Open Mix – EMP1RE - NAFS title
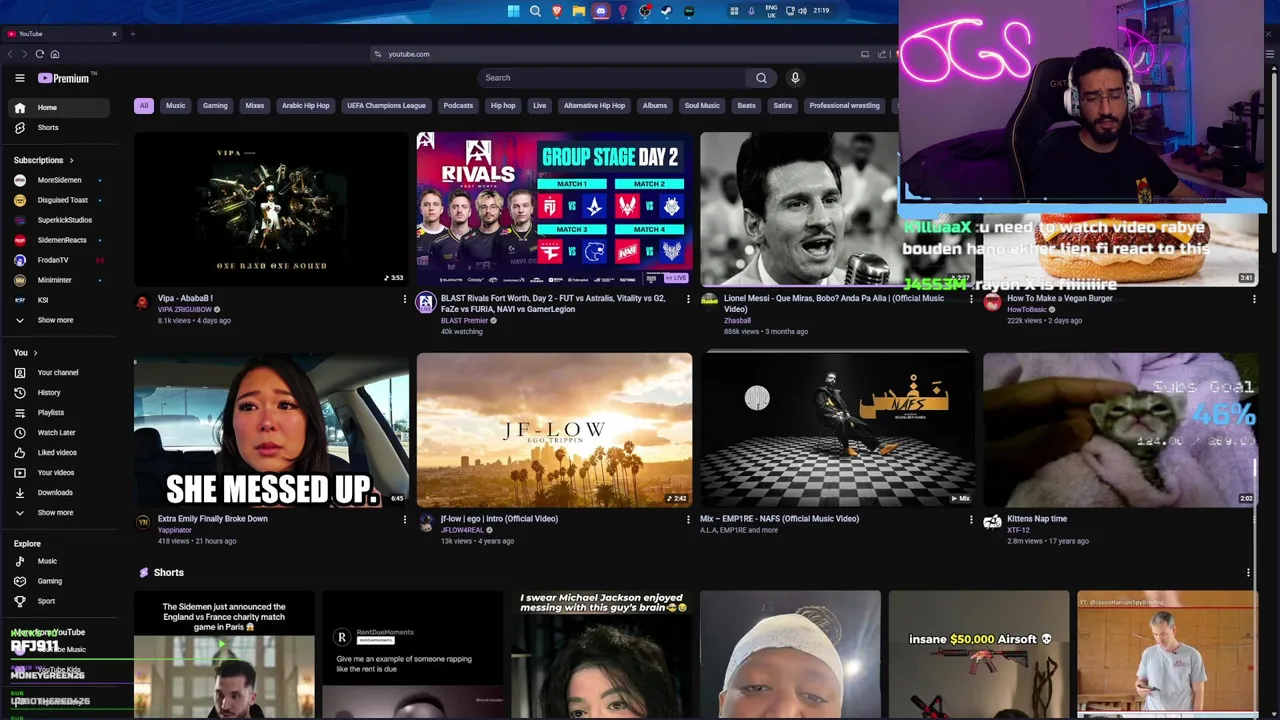 tap(779, 519)
